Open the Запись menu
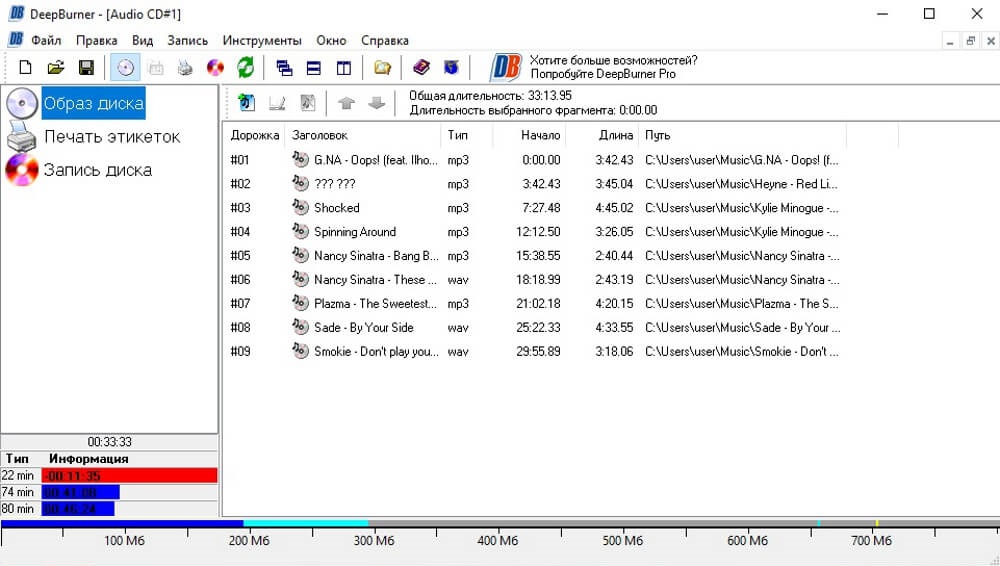This screenshot has width=1000, height=566. pyautogui.click(x=188, y=40)
